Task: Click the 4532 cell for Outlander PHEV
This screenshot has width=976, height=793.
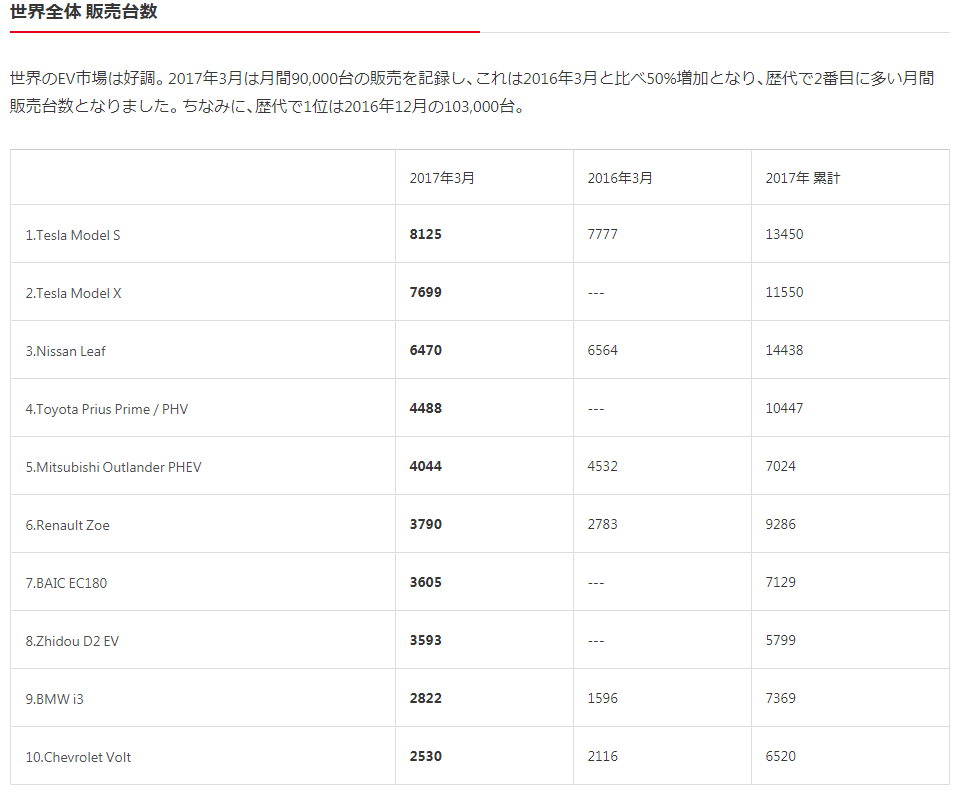Action: (x=603, y=466)
